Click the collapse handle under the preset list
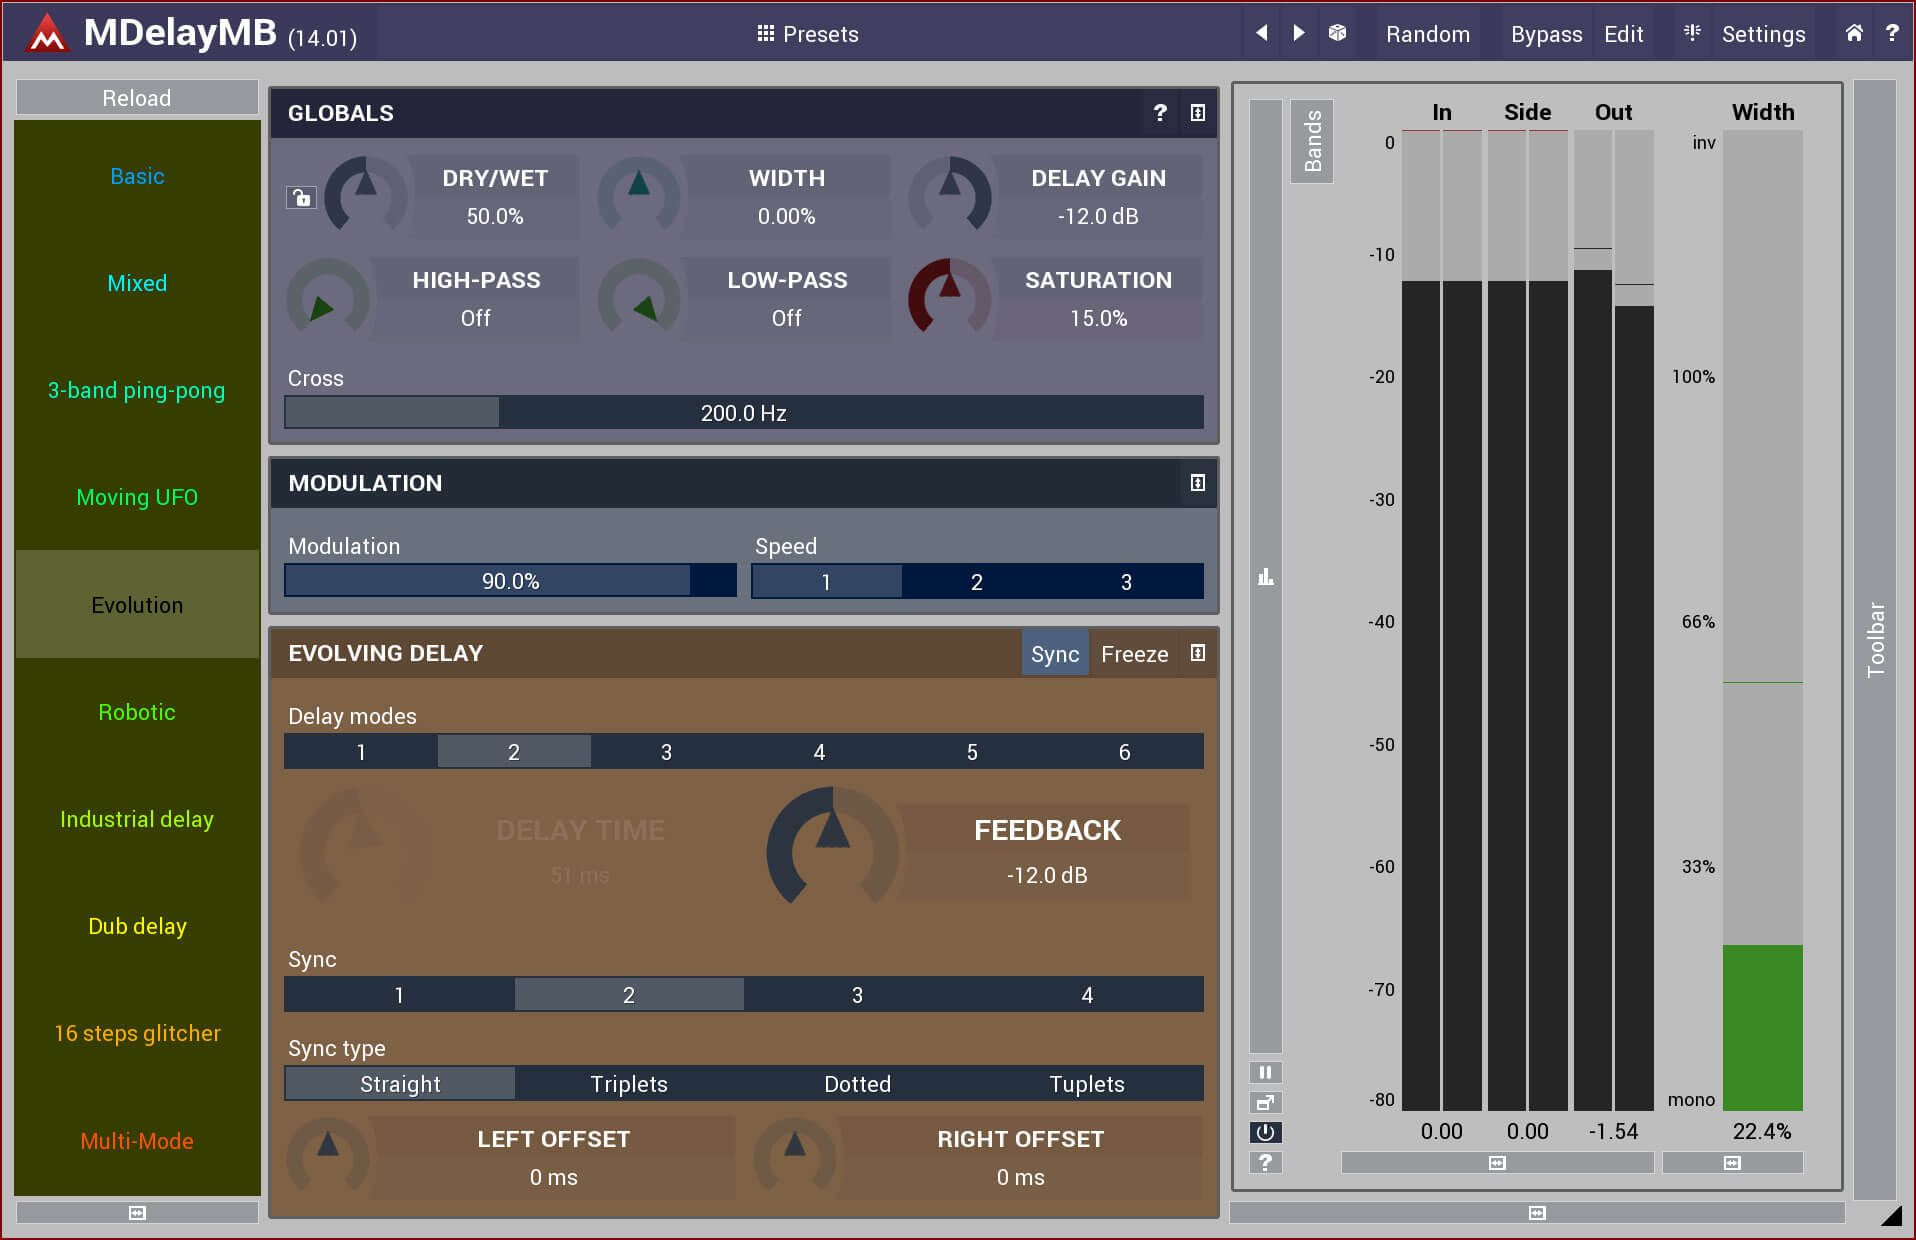Viewport: 1916px width, 1240px height. pyautogui.click(x=137, y=1212)
